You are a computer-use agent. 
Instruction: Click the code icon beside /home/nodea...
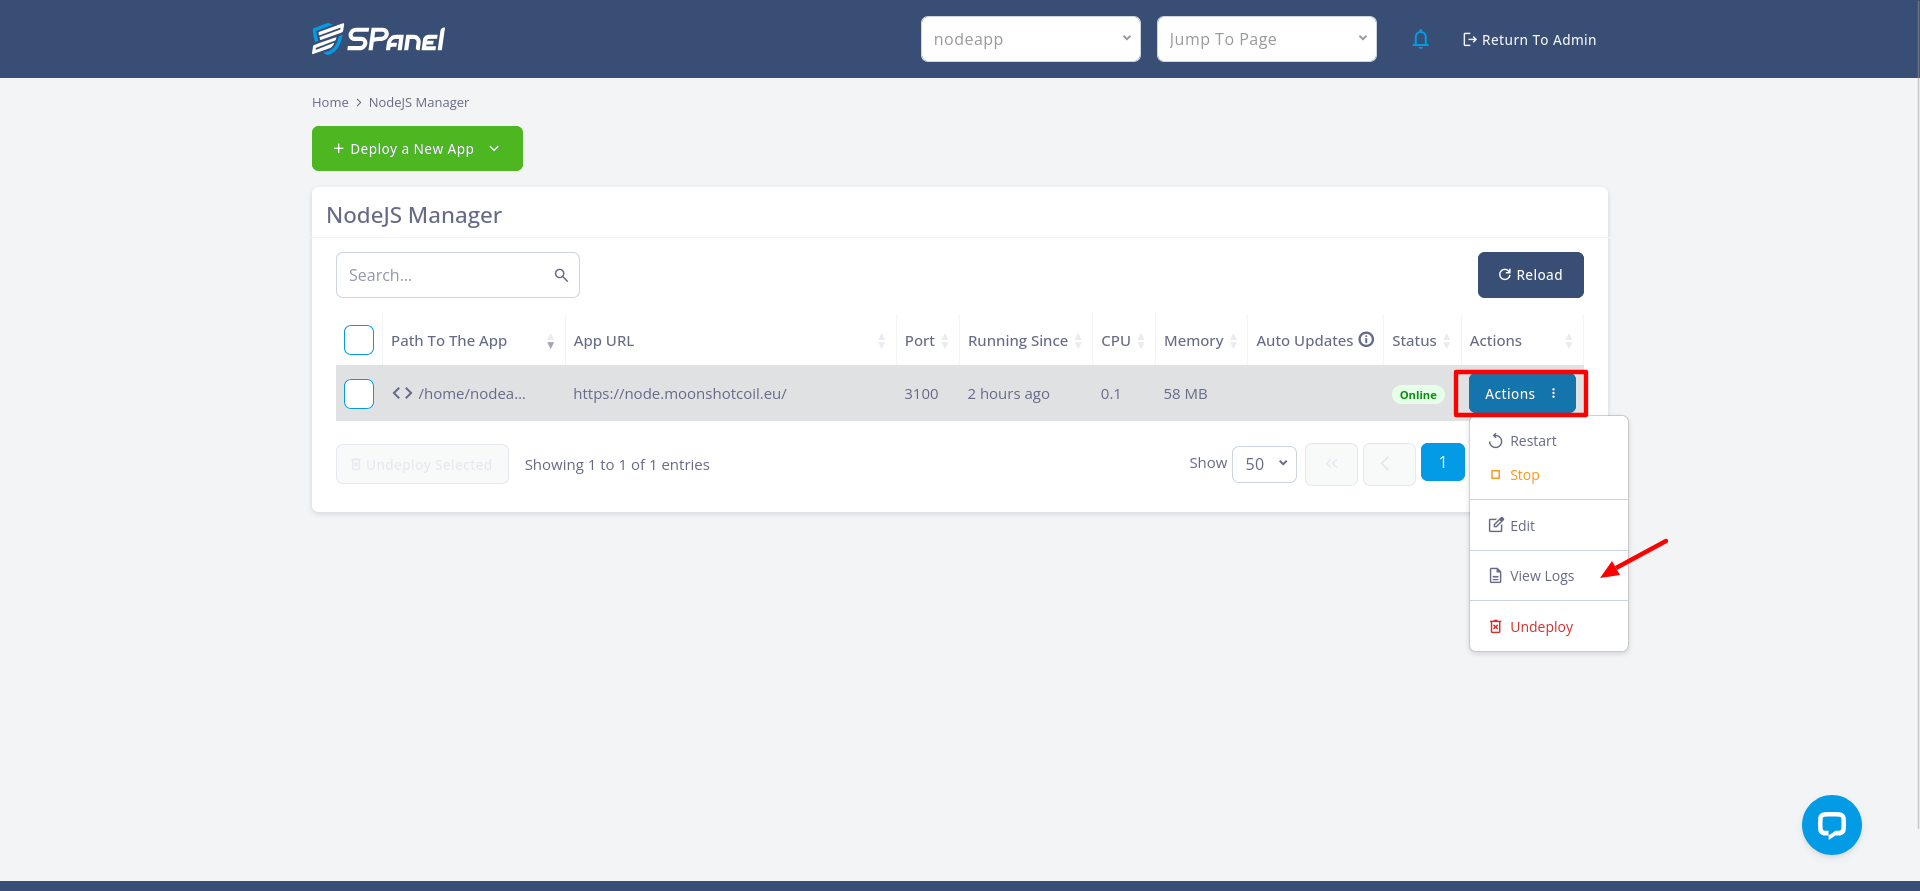pos(403,393)
